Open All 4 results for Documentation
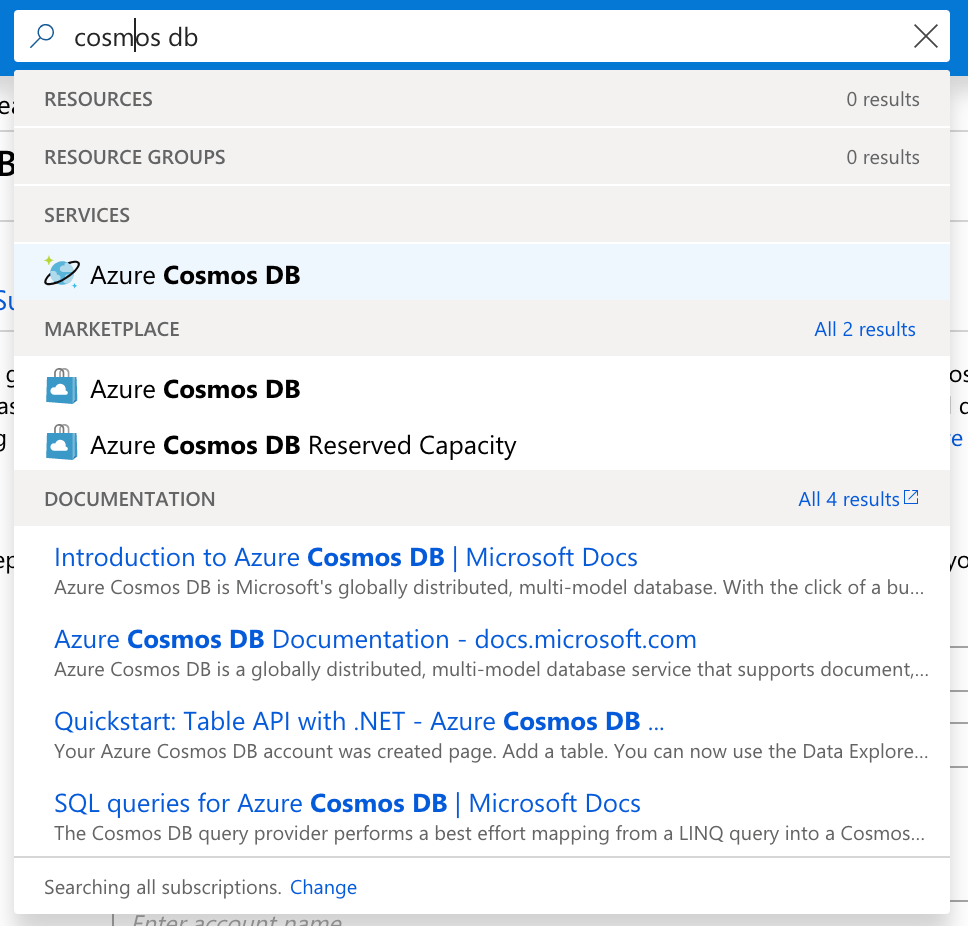The width and height of the screenshot is (968, 926). [848, 498]
